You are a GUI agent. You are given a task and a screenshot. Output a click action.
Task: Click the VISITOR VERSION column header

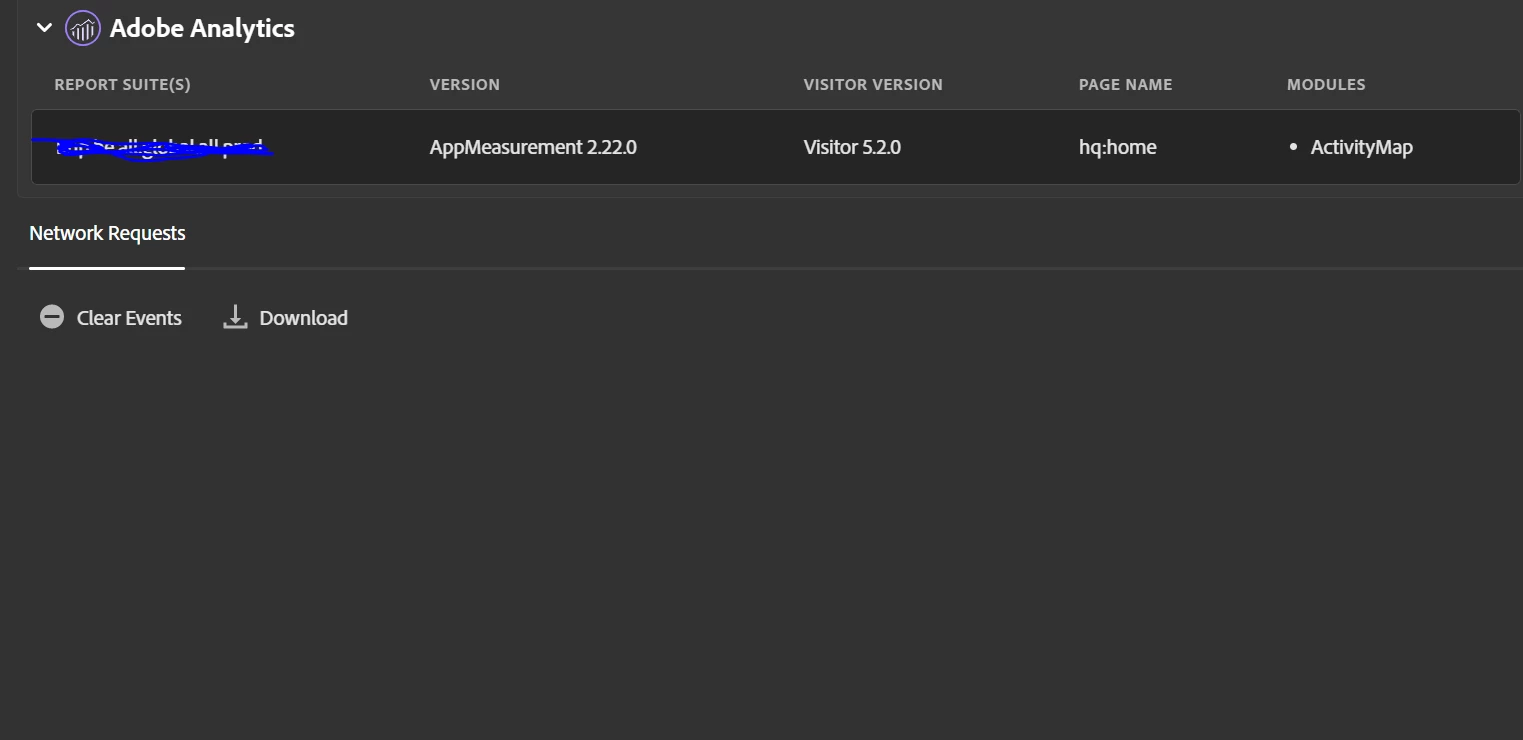tap(873, 85)
